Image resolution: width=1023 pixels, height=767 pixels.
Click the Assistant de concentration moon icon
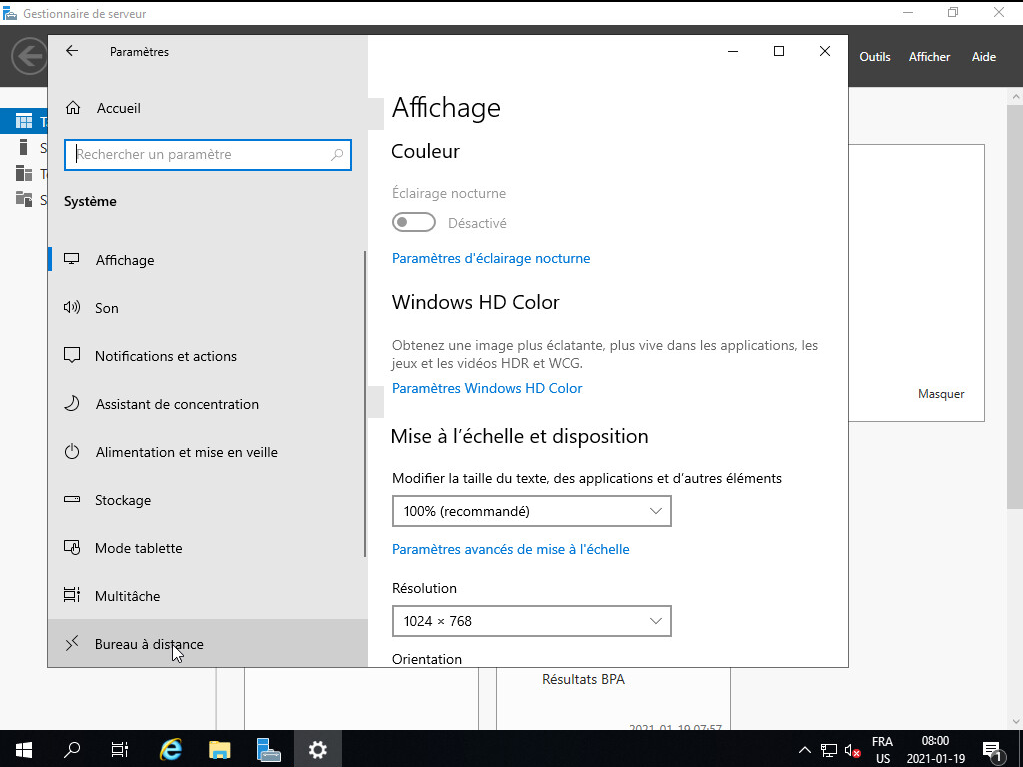[x=72, y=404]
